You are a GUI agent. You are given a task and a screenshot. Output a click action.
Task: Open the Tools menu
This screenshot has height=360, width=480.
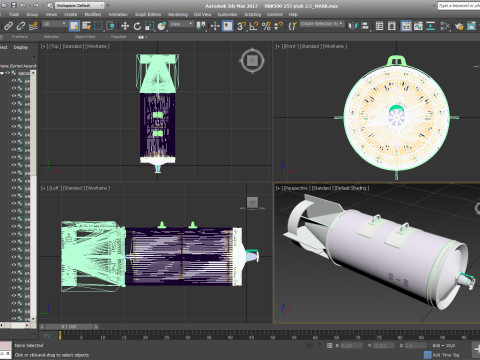14,14
